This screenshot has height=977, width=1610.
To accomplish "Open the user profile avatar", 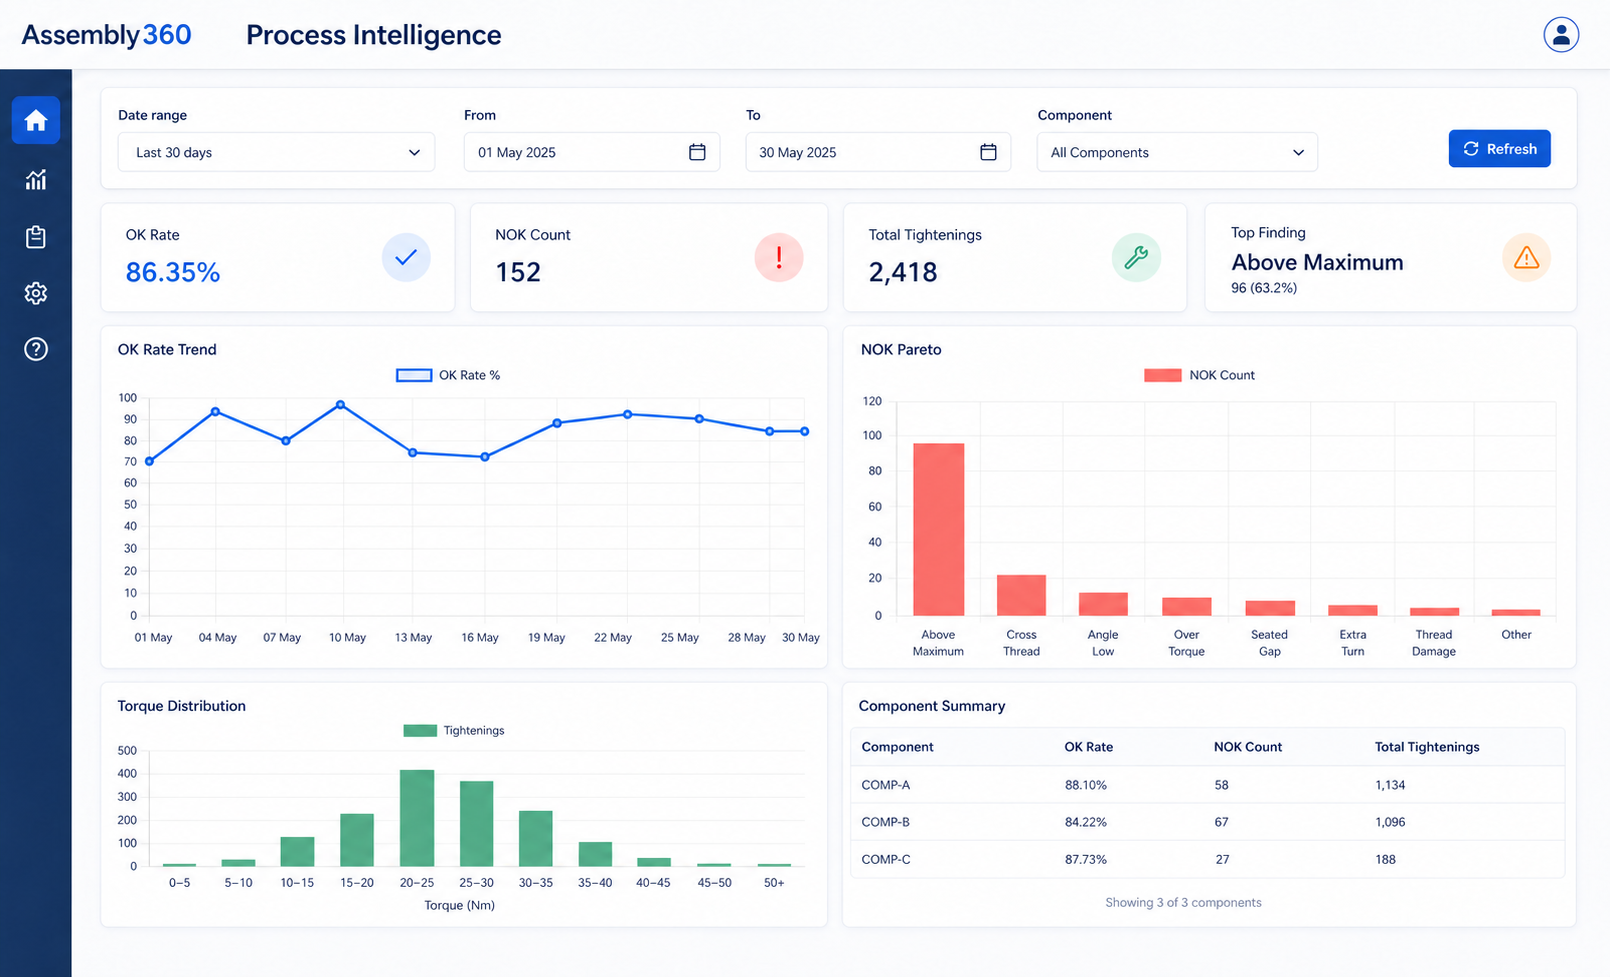I will (x=1561, y=35).
